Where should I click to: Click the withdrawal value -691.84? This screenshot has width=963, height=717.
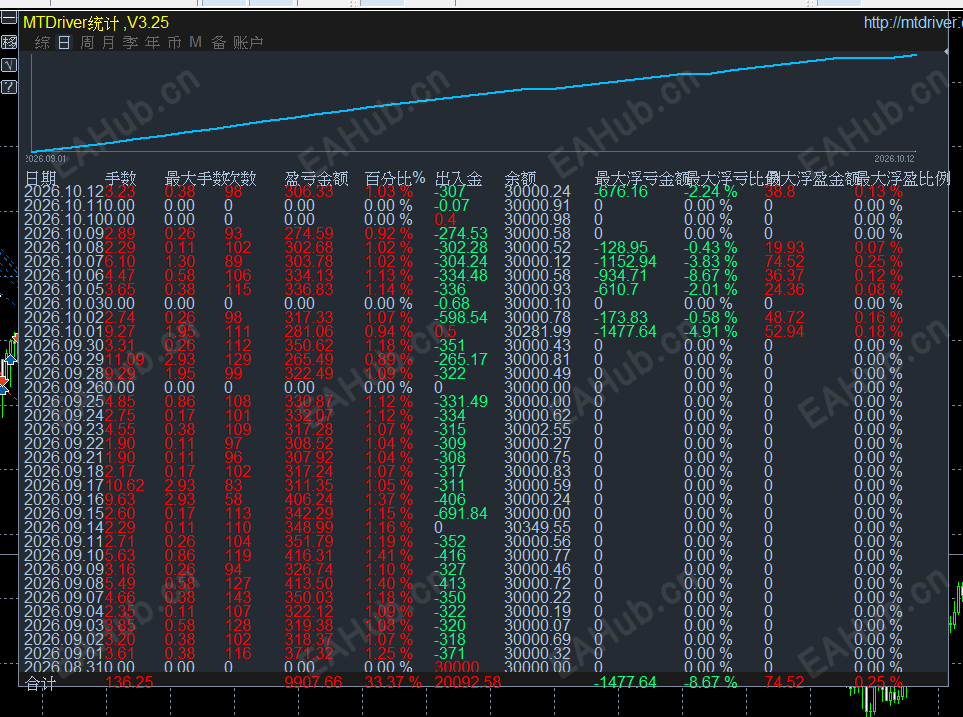tap(461, 514)
